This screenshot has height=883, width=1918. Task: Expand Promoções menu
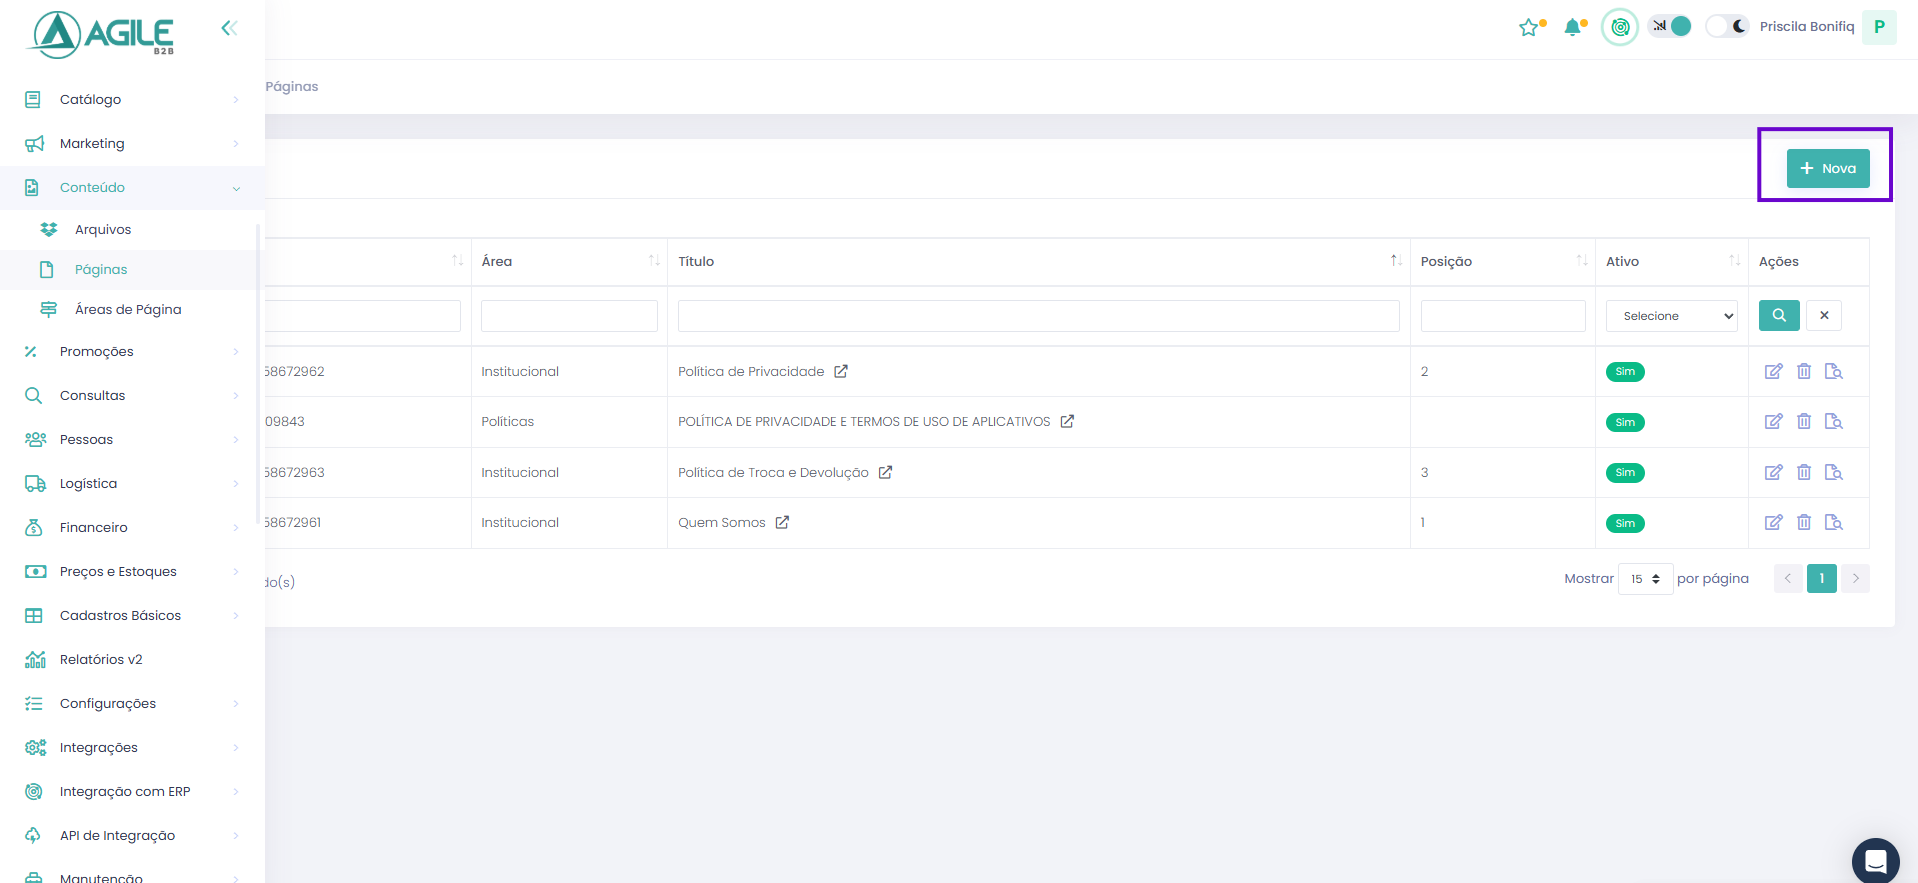pyautogui.click(x=132, y=351)
